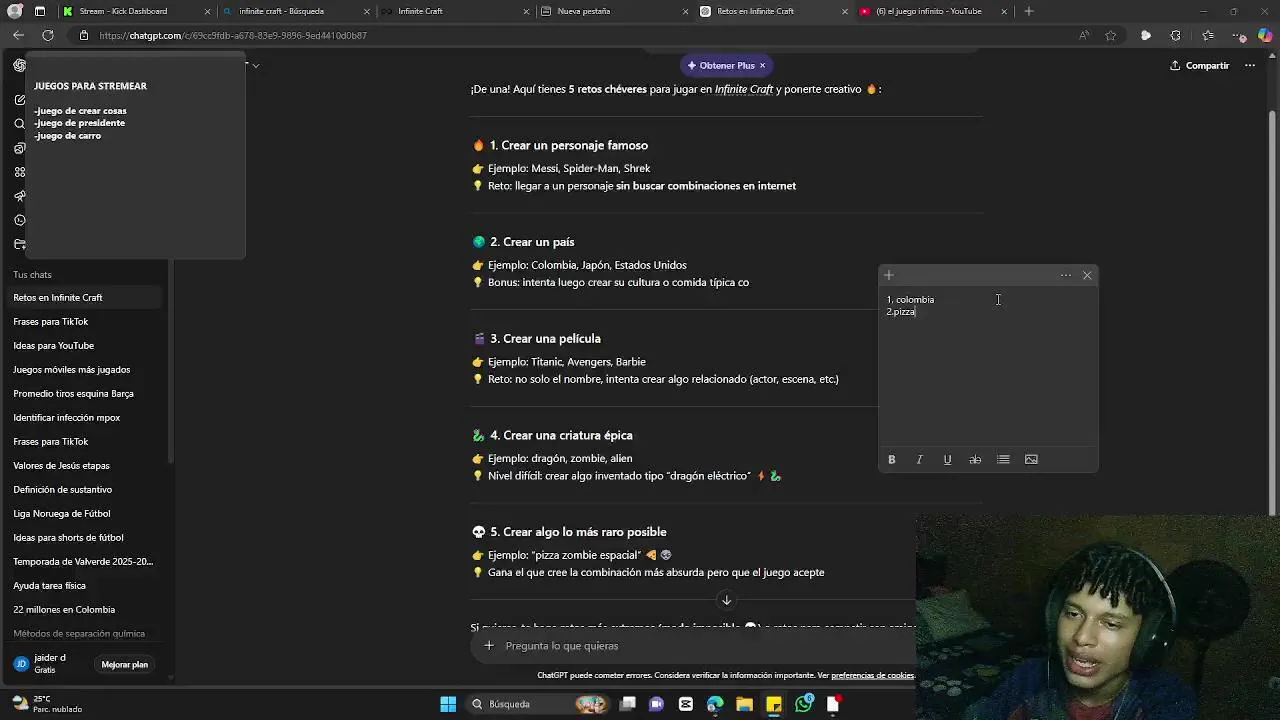Click the address bar URL
This screenshot has height=720, width=1280.
233,35
